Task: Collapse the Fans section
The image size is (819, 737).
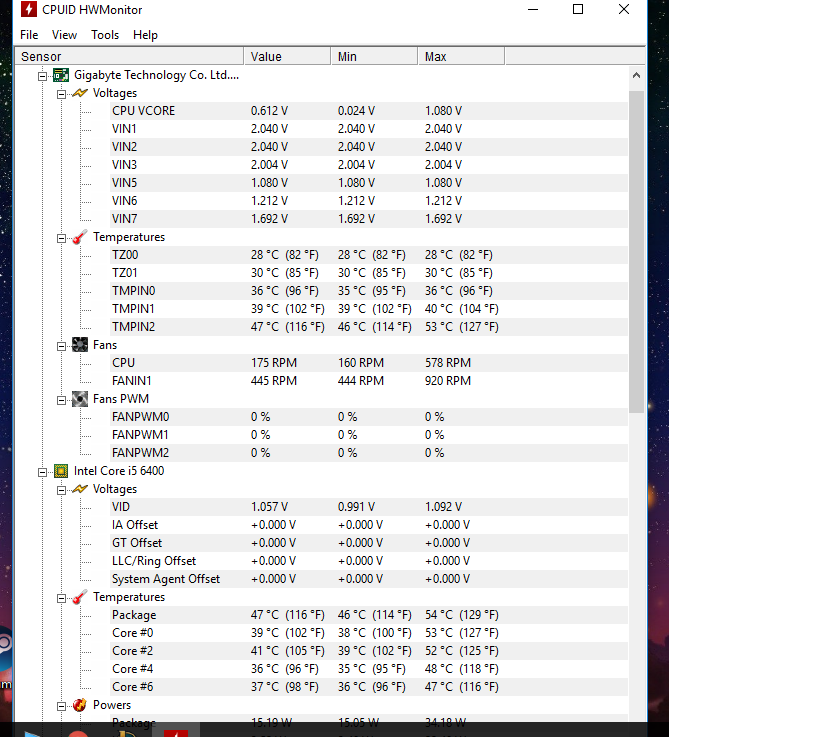Action: [61, 346]
